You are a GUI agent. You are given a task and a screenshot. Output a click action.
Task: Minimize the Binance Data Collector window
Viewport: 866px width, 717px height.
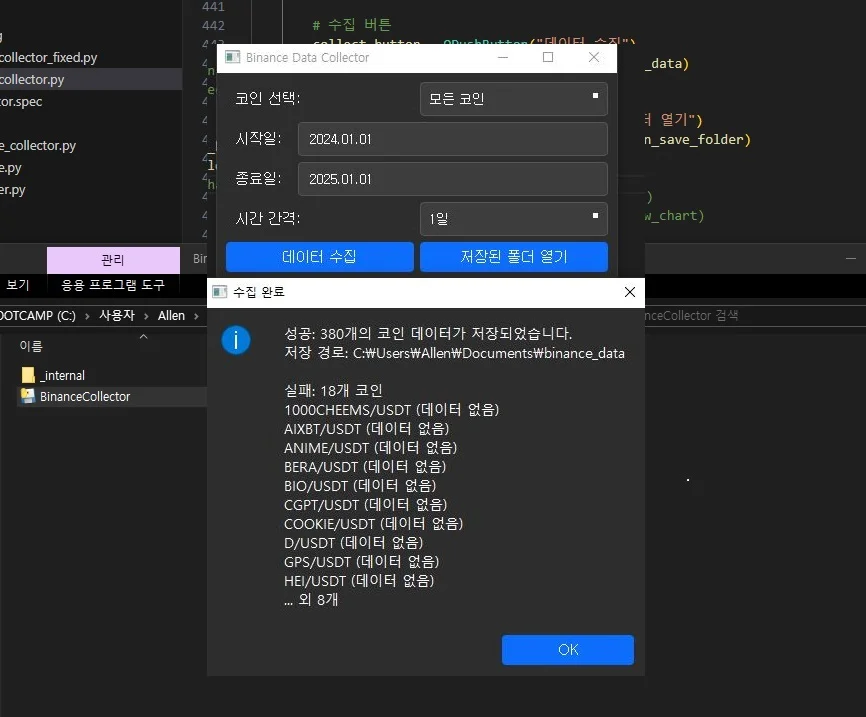point(503,57)
